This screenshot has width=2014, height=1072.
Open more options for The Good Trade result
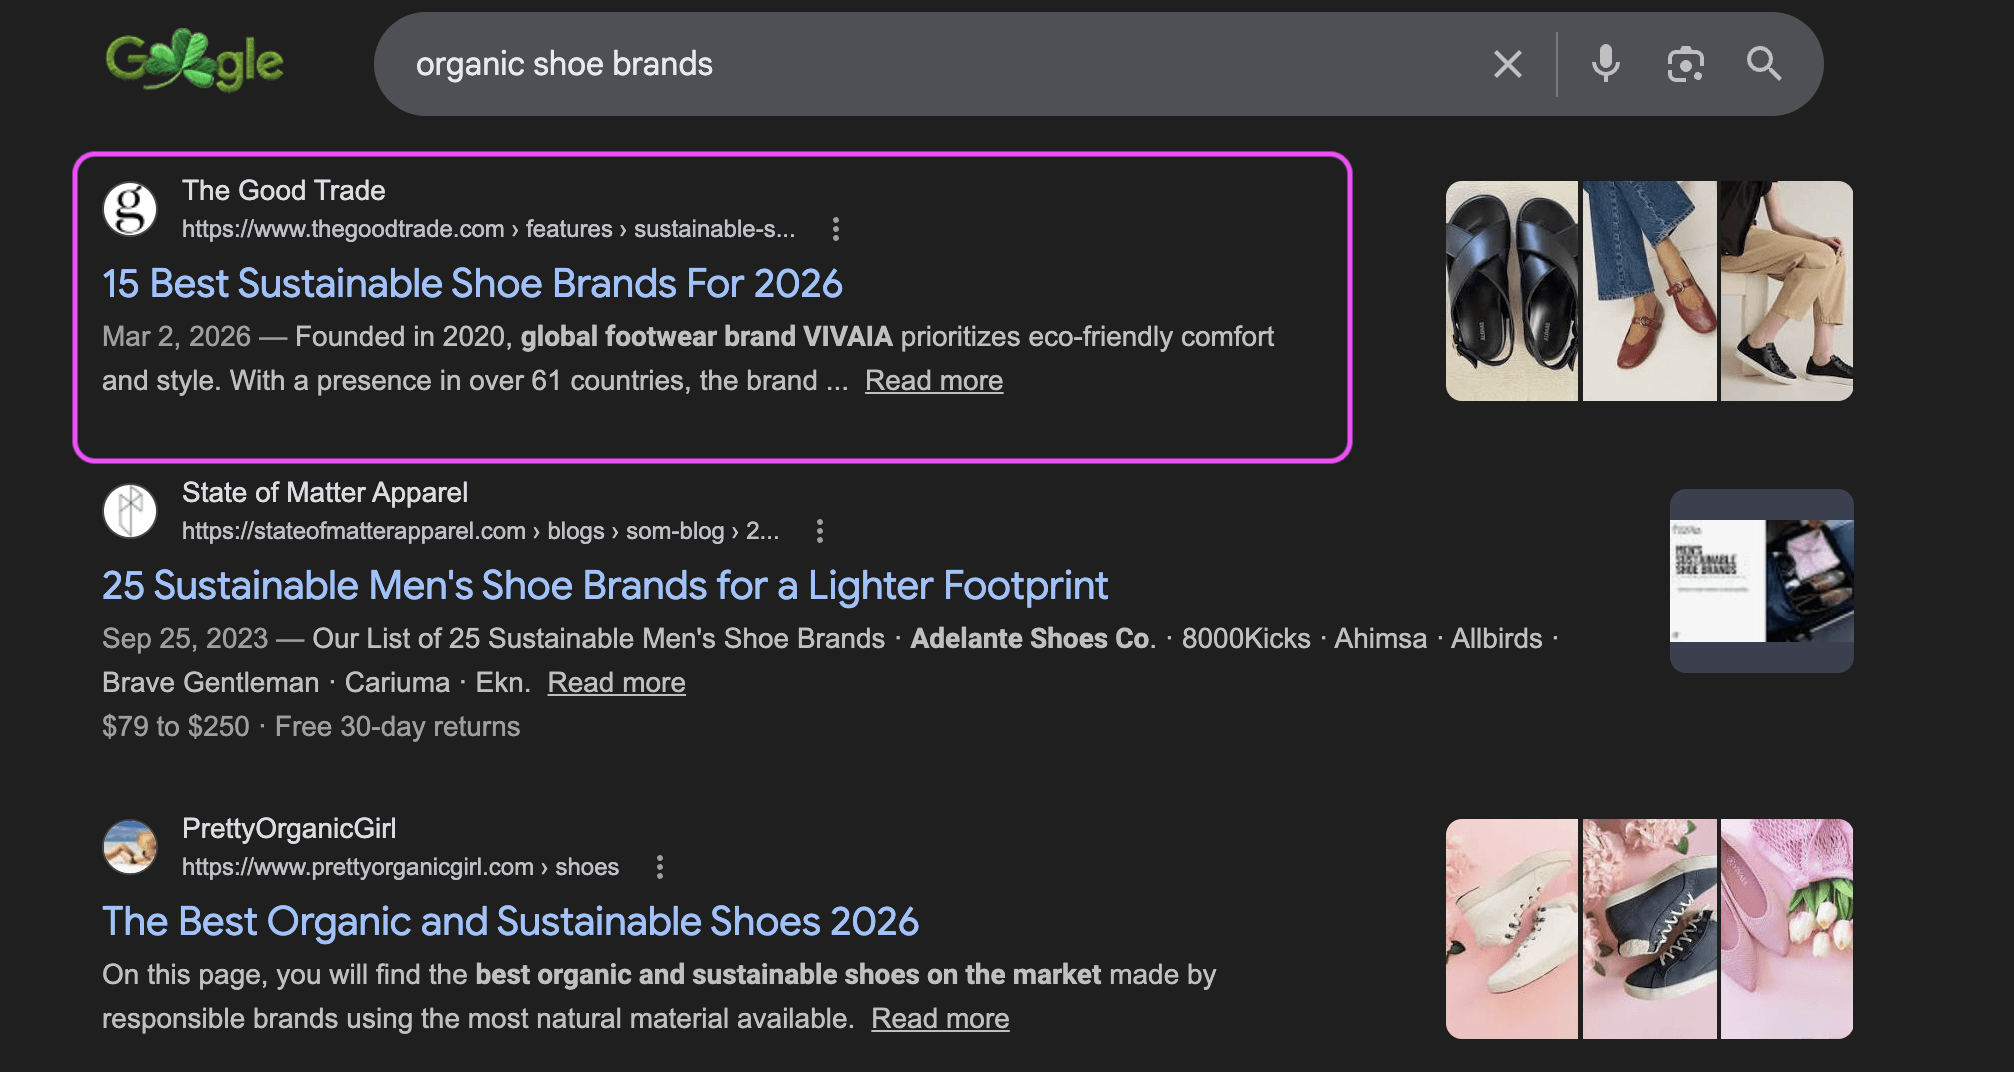836,229
